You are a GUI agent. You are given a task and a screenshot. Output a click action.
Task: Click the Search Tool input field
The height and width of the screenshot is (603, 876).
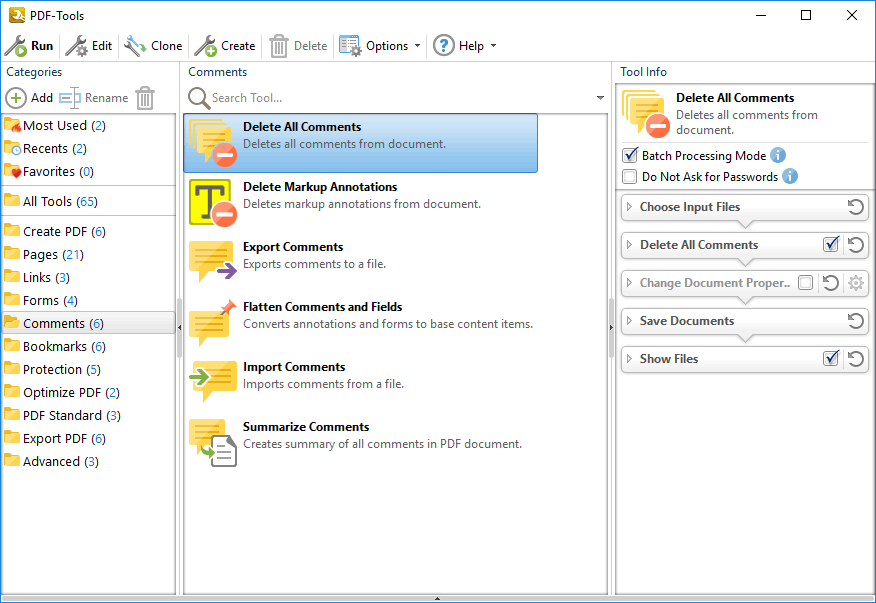(x=401, y=98)
